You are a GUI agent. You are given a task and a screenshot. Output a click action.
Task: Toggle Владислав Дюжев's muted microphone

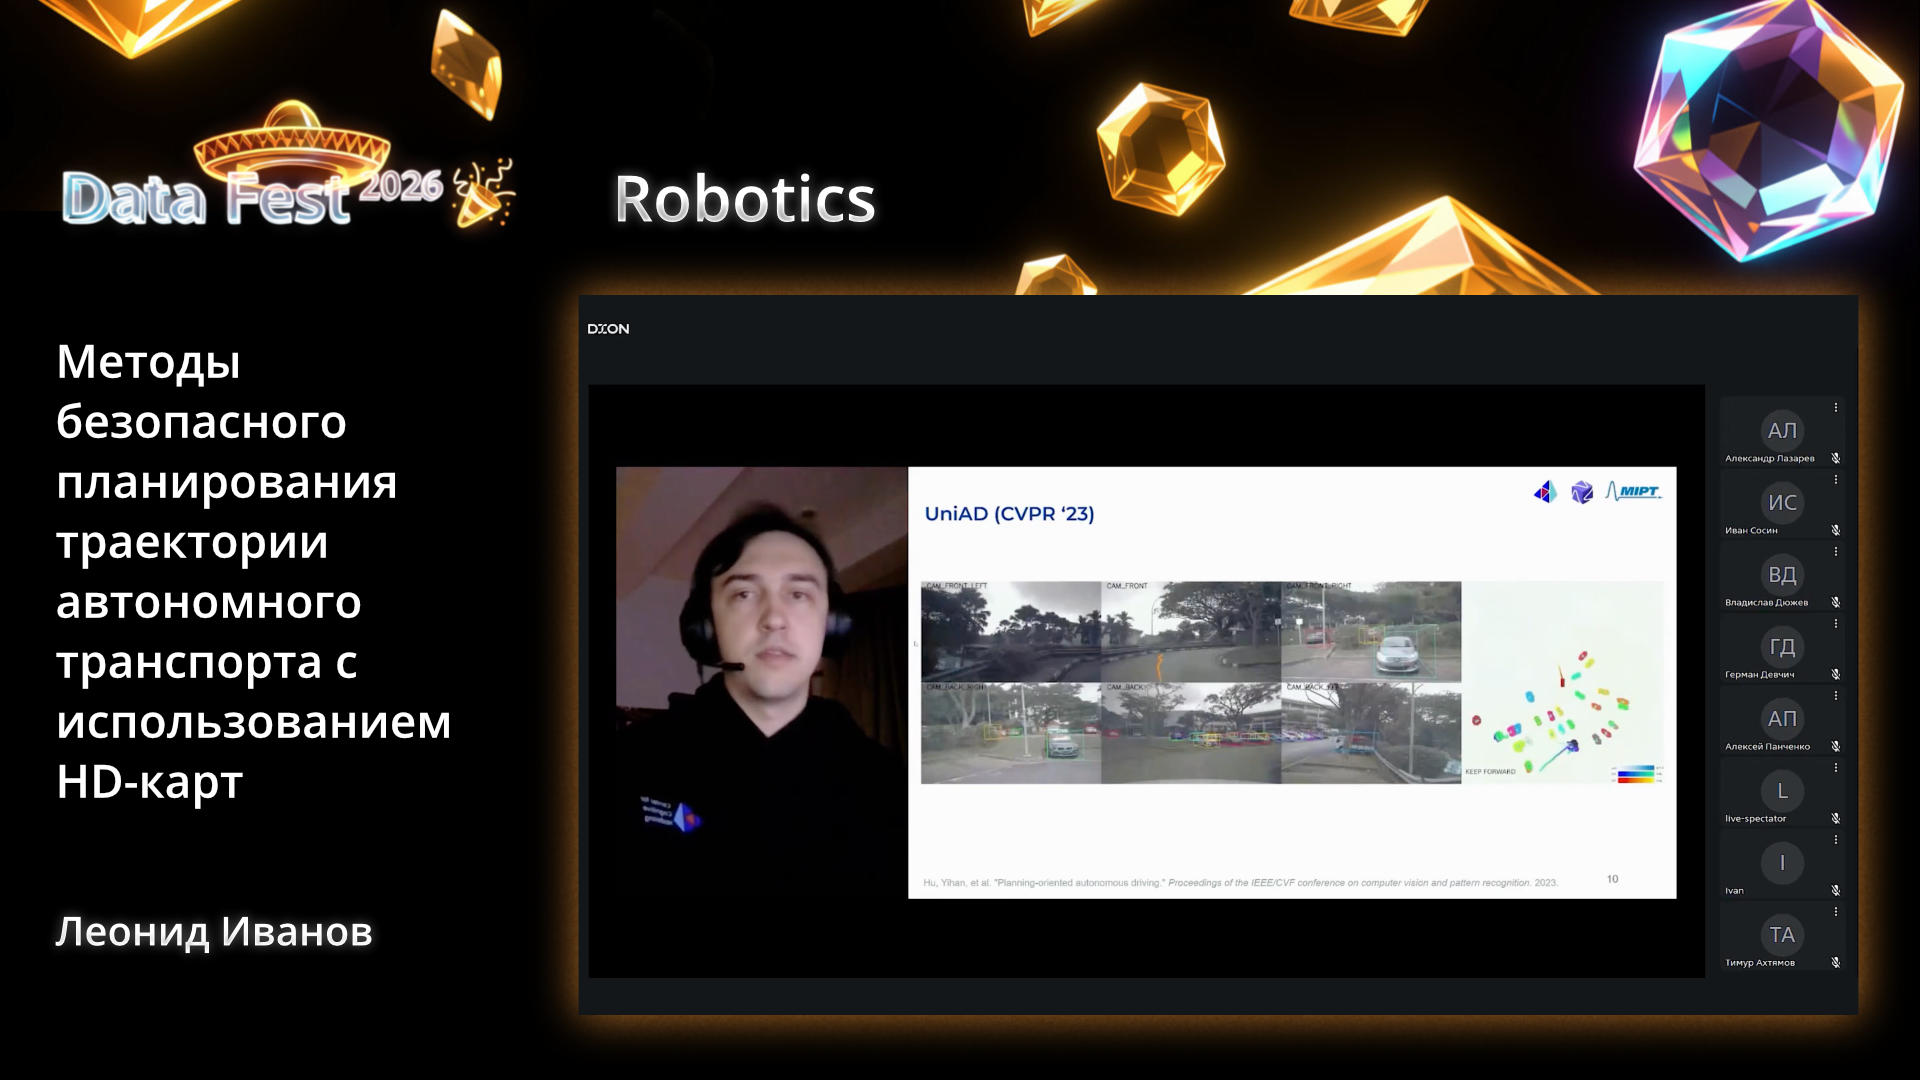[x=1836, y=602]
